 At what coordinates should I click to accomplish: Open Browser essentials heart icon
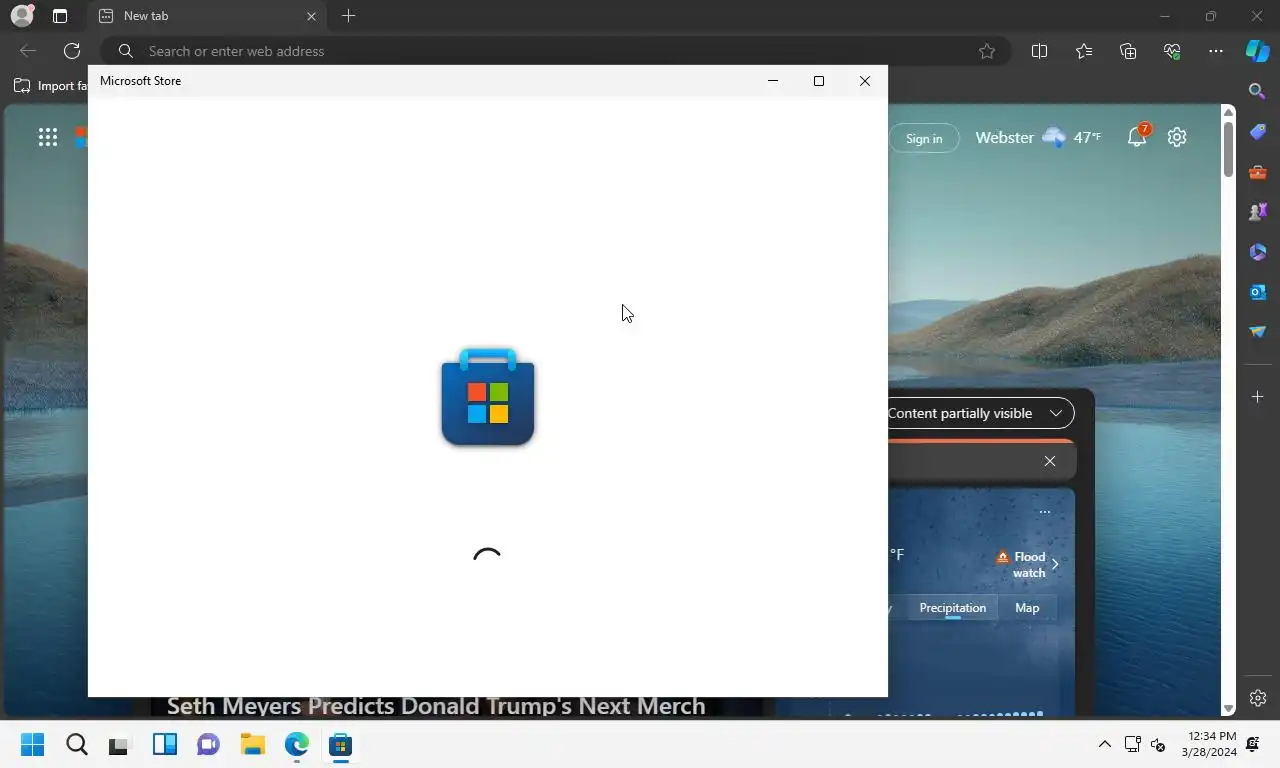coord(1172,51)
